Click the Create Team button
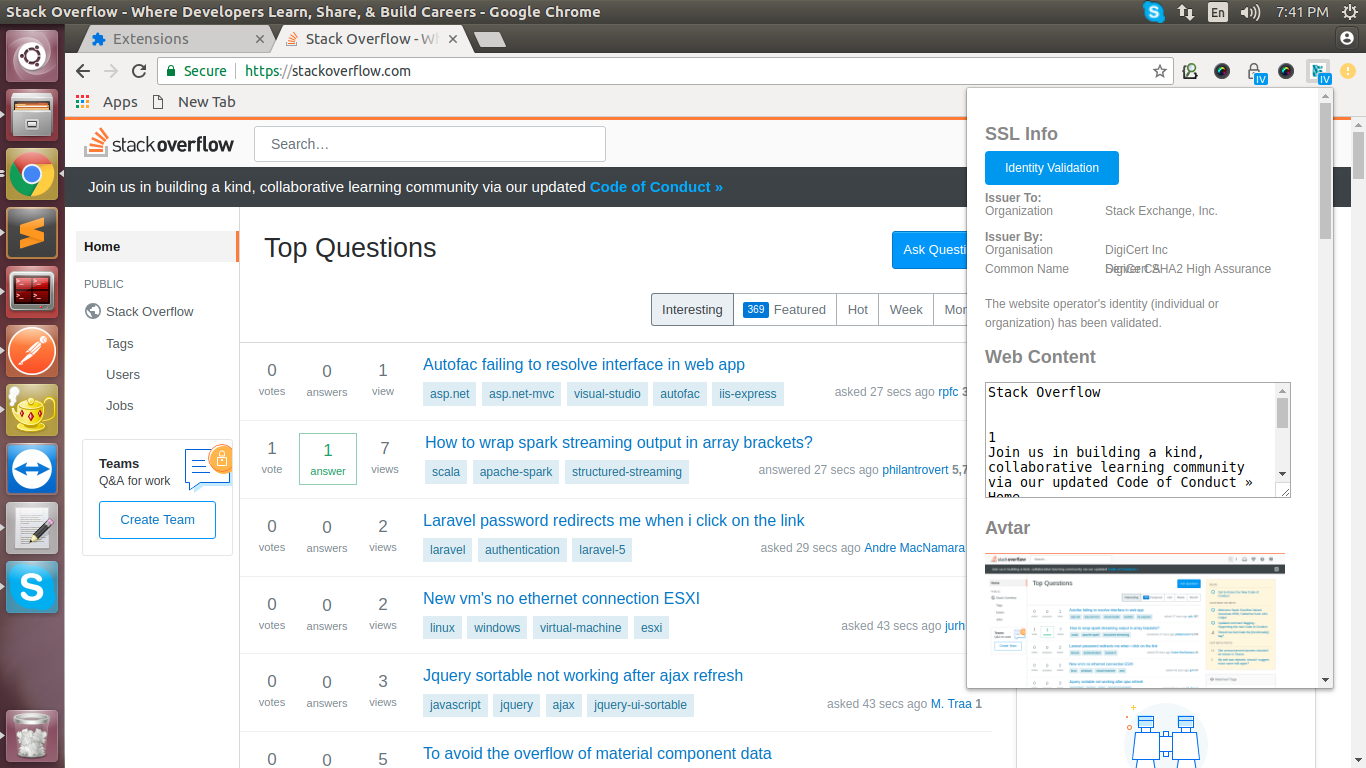 point(158,520)
